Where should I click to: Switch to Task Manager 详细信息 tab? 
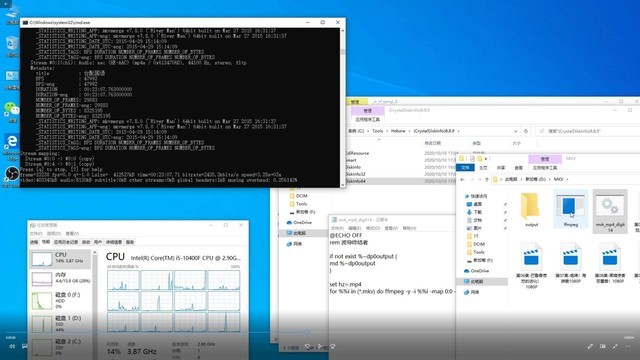point(114,242)
